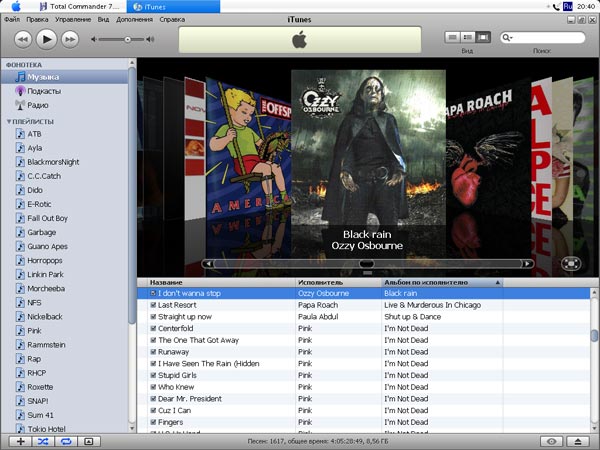Open the Apple logo start menu

pos(16,6)
